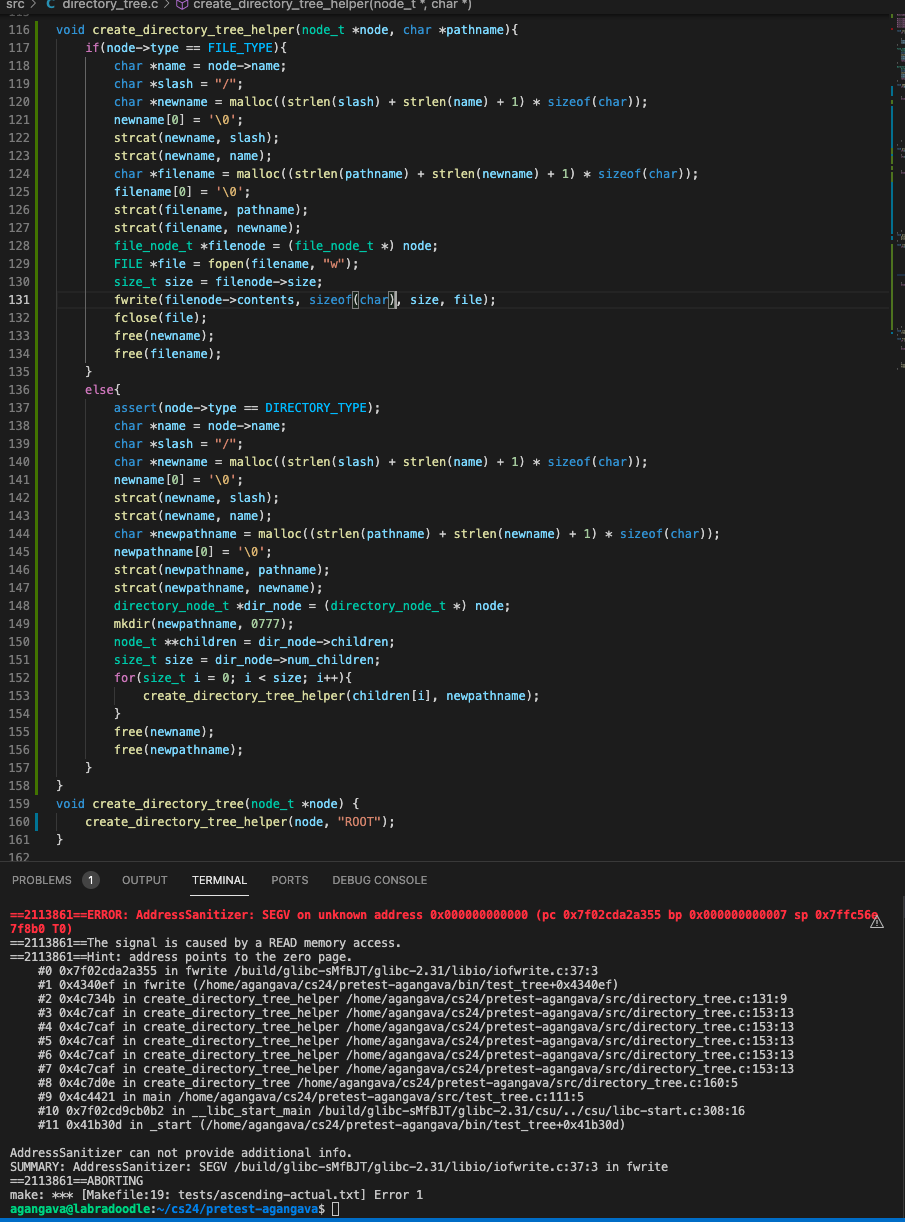
Task: Show the PORTS tab
Action: (x=290, y=880)
